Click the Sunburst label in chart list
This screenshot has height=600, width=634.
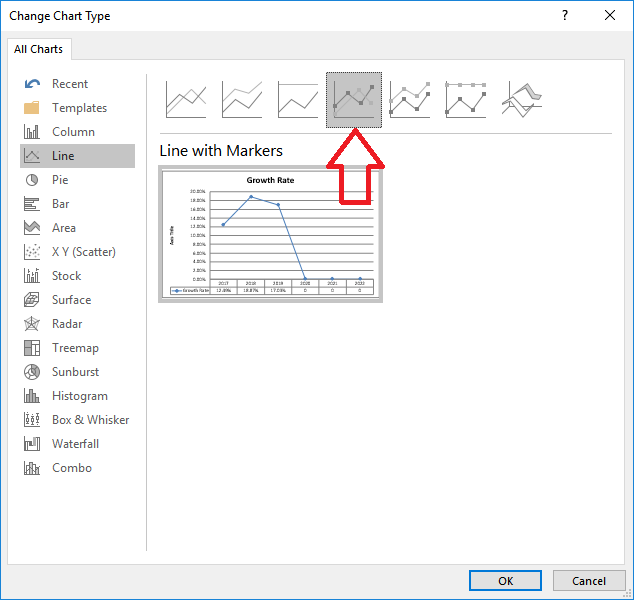[76, 372]
